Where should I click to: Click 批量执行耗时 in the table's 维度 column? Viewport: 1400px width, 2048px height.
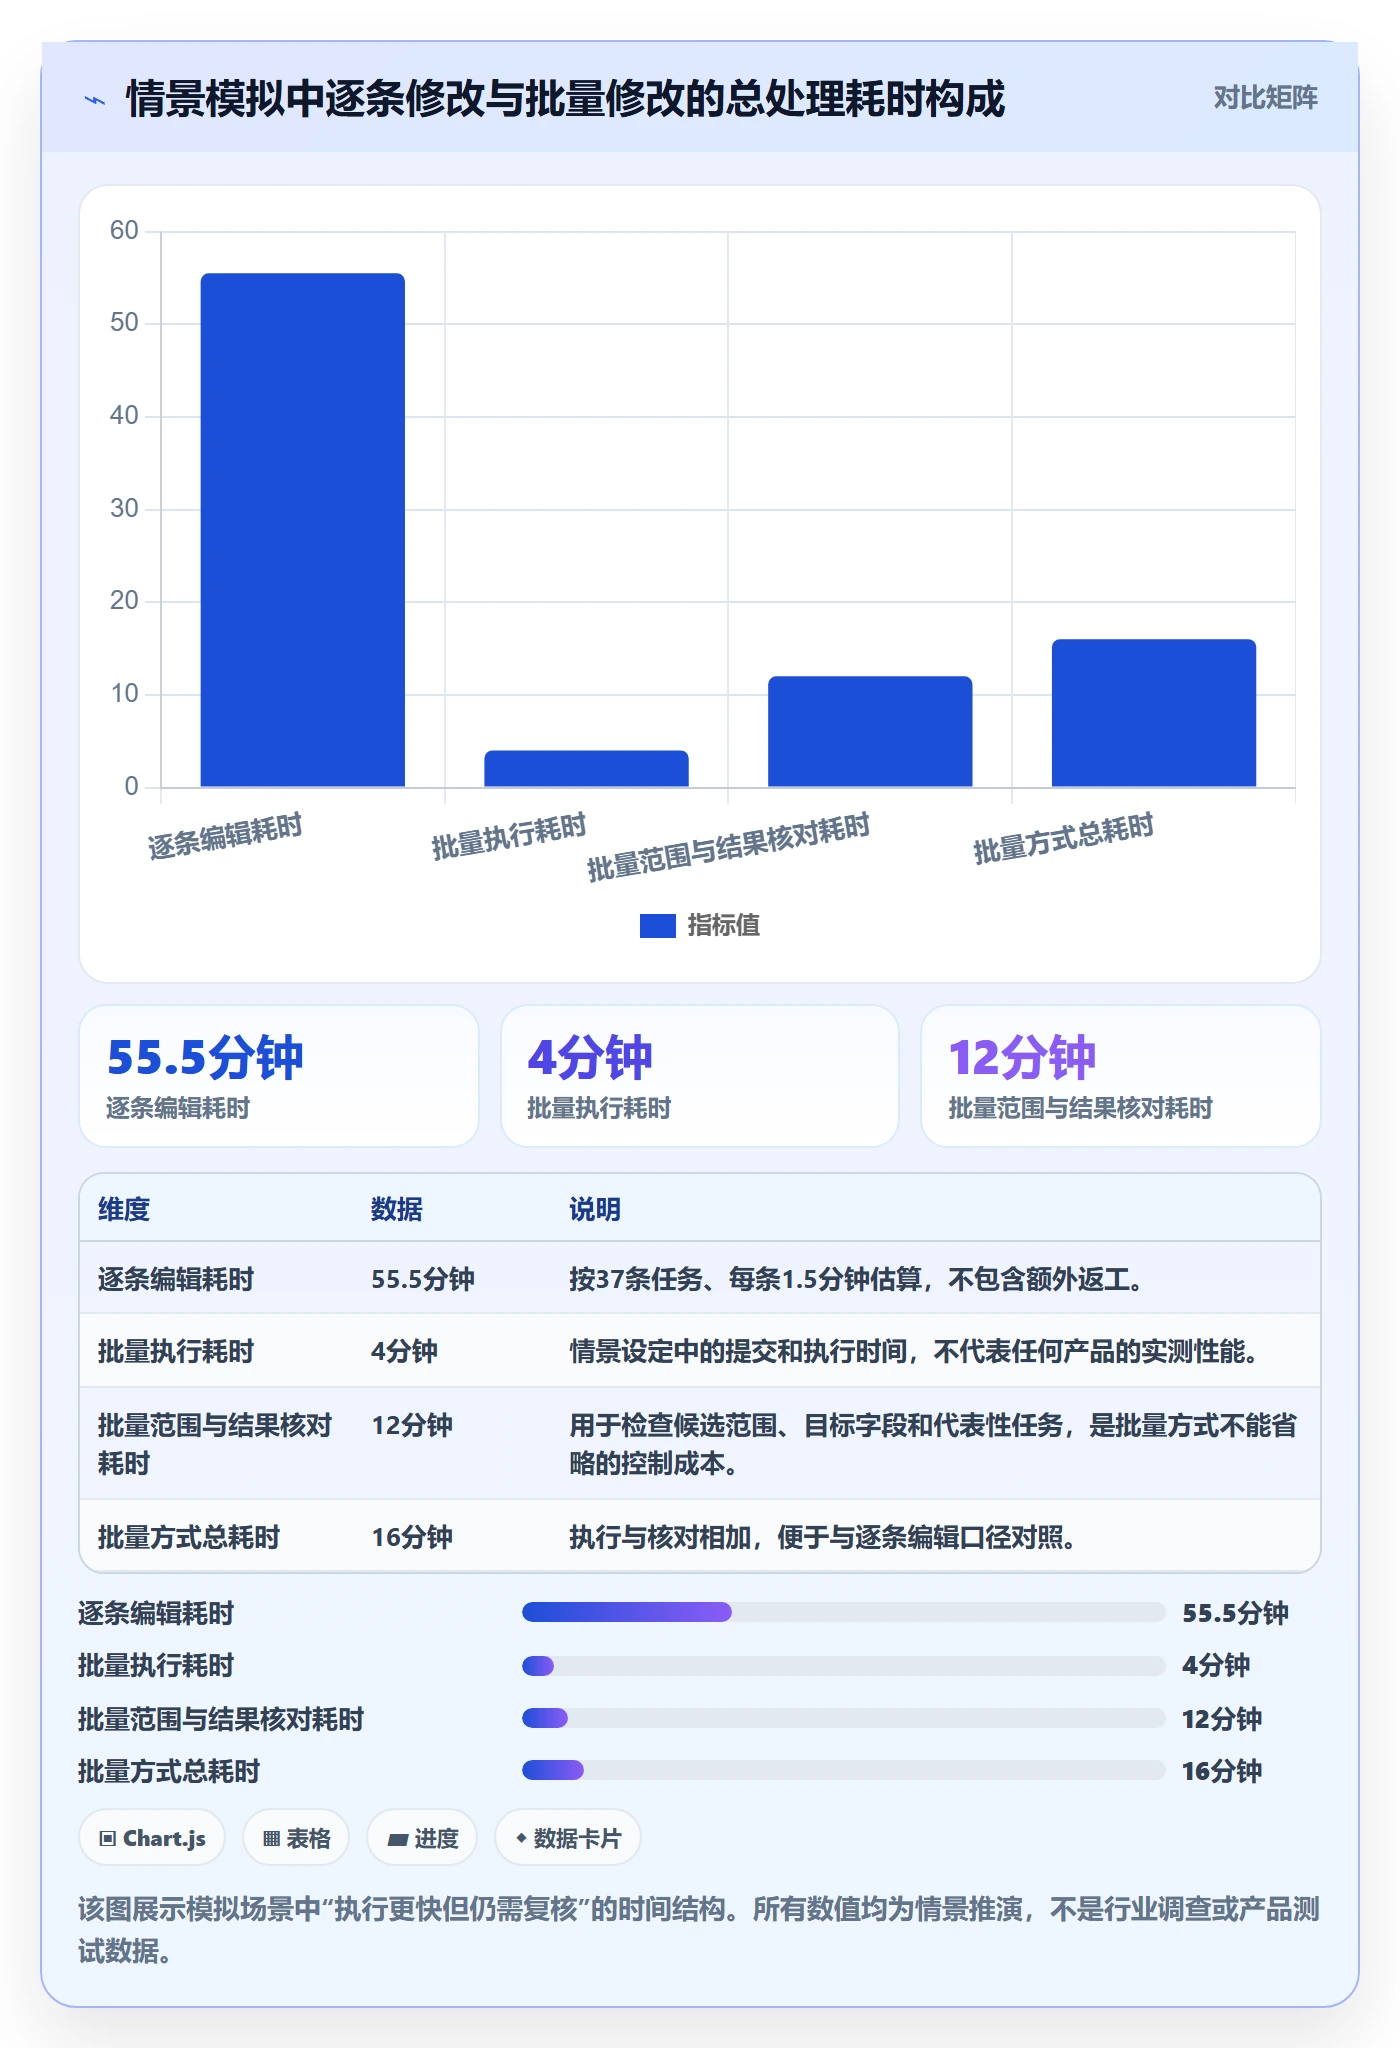click(176, 1352)
